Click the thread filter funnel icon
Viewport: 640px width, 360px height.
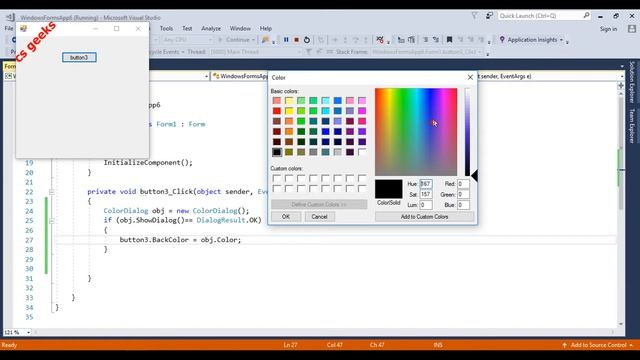[309, 52]
